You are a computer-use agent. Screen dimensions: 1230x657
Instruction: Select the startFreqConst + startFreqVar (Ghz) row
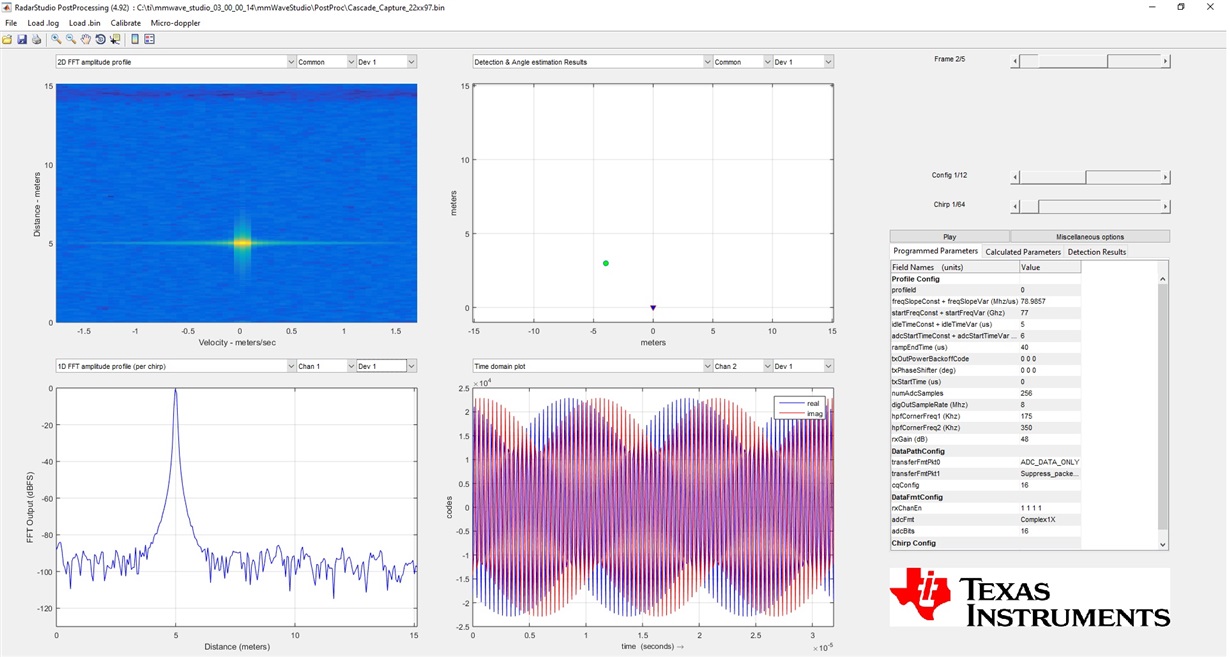pyautogui.click(x=986, y=313)
